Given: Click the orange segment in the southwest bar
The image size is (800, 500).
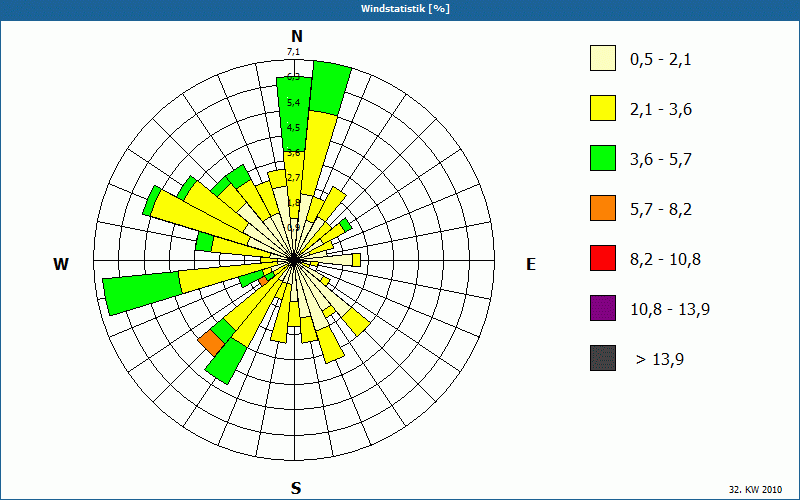Looking at the screenshot, I should coord(211,343).
